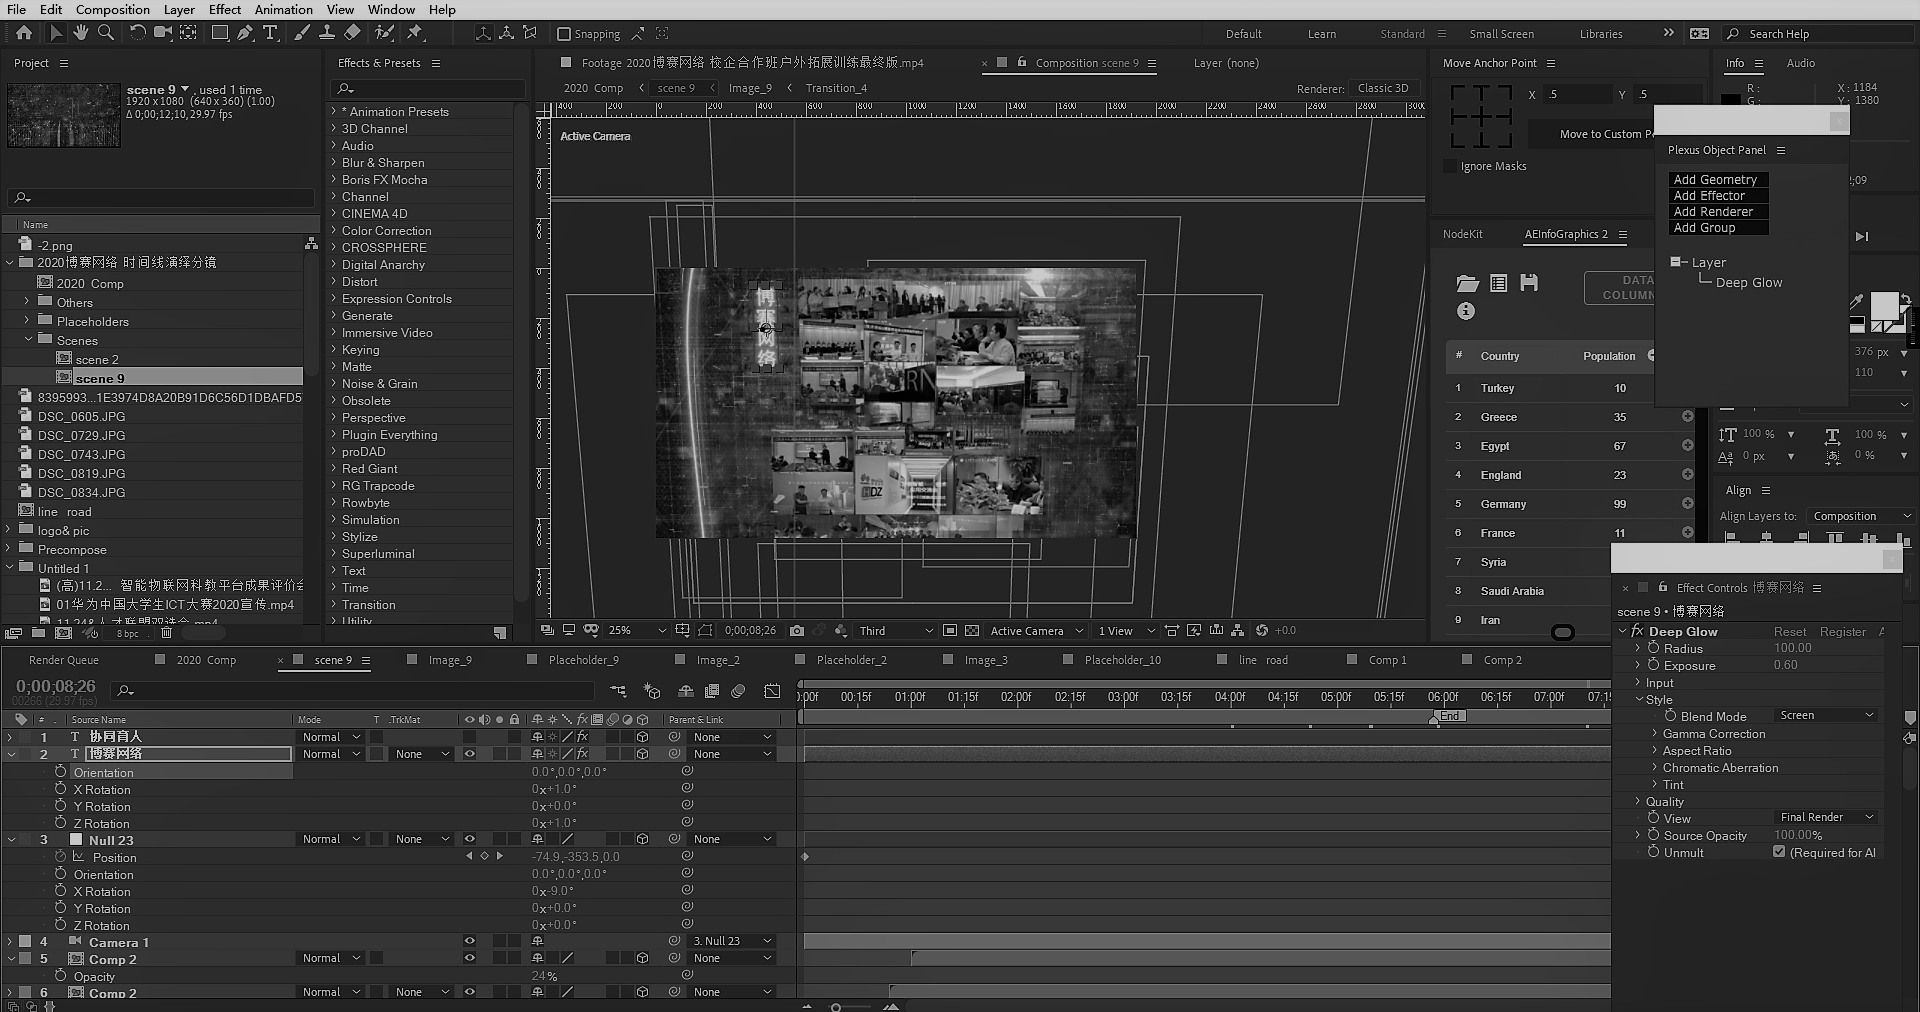
Task: Select the Selection arrow tool
Action: (x=56, y=33)
